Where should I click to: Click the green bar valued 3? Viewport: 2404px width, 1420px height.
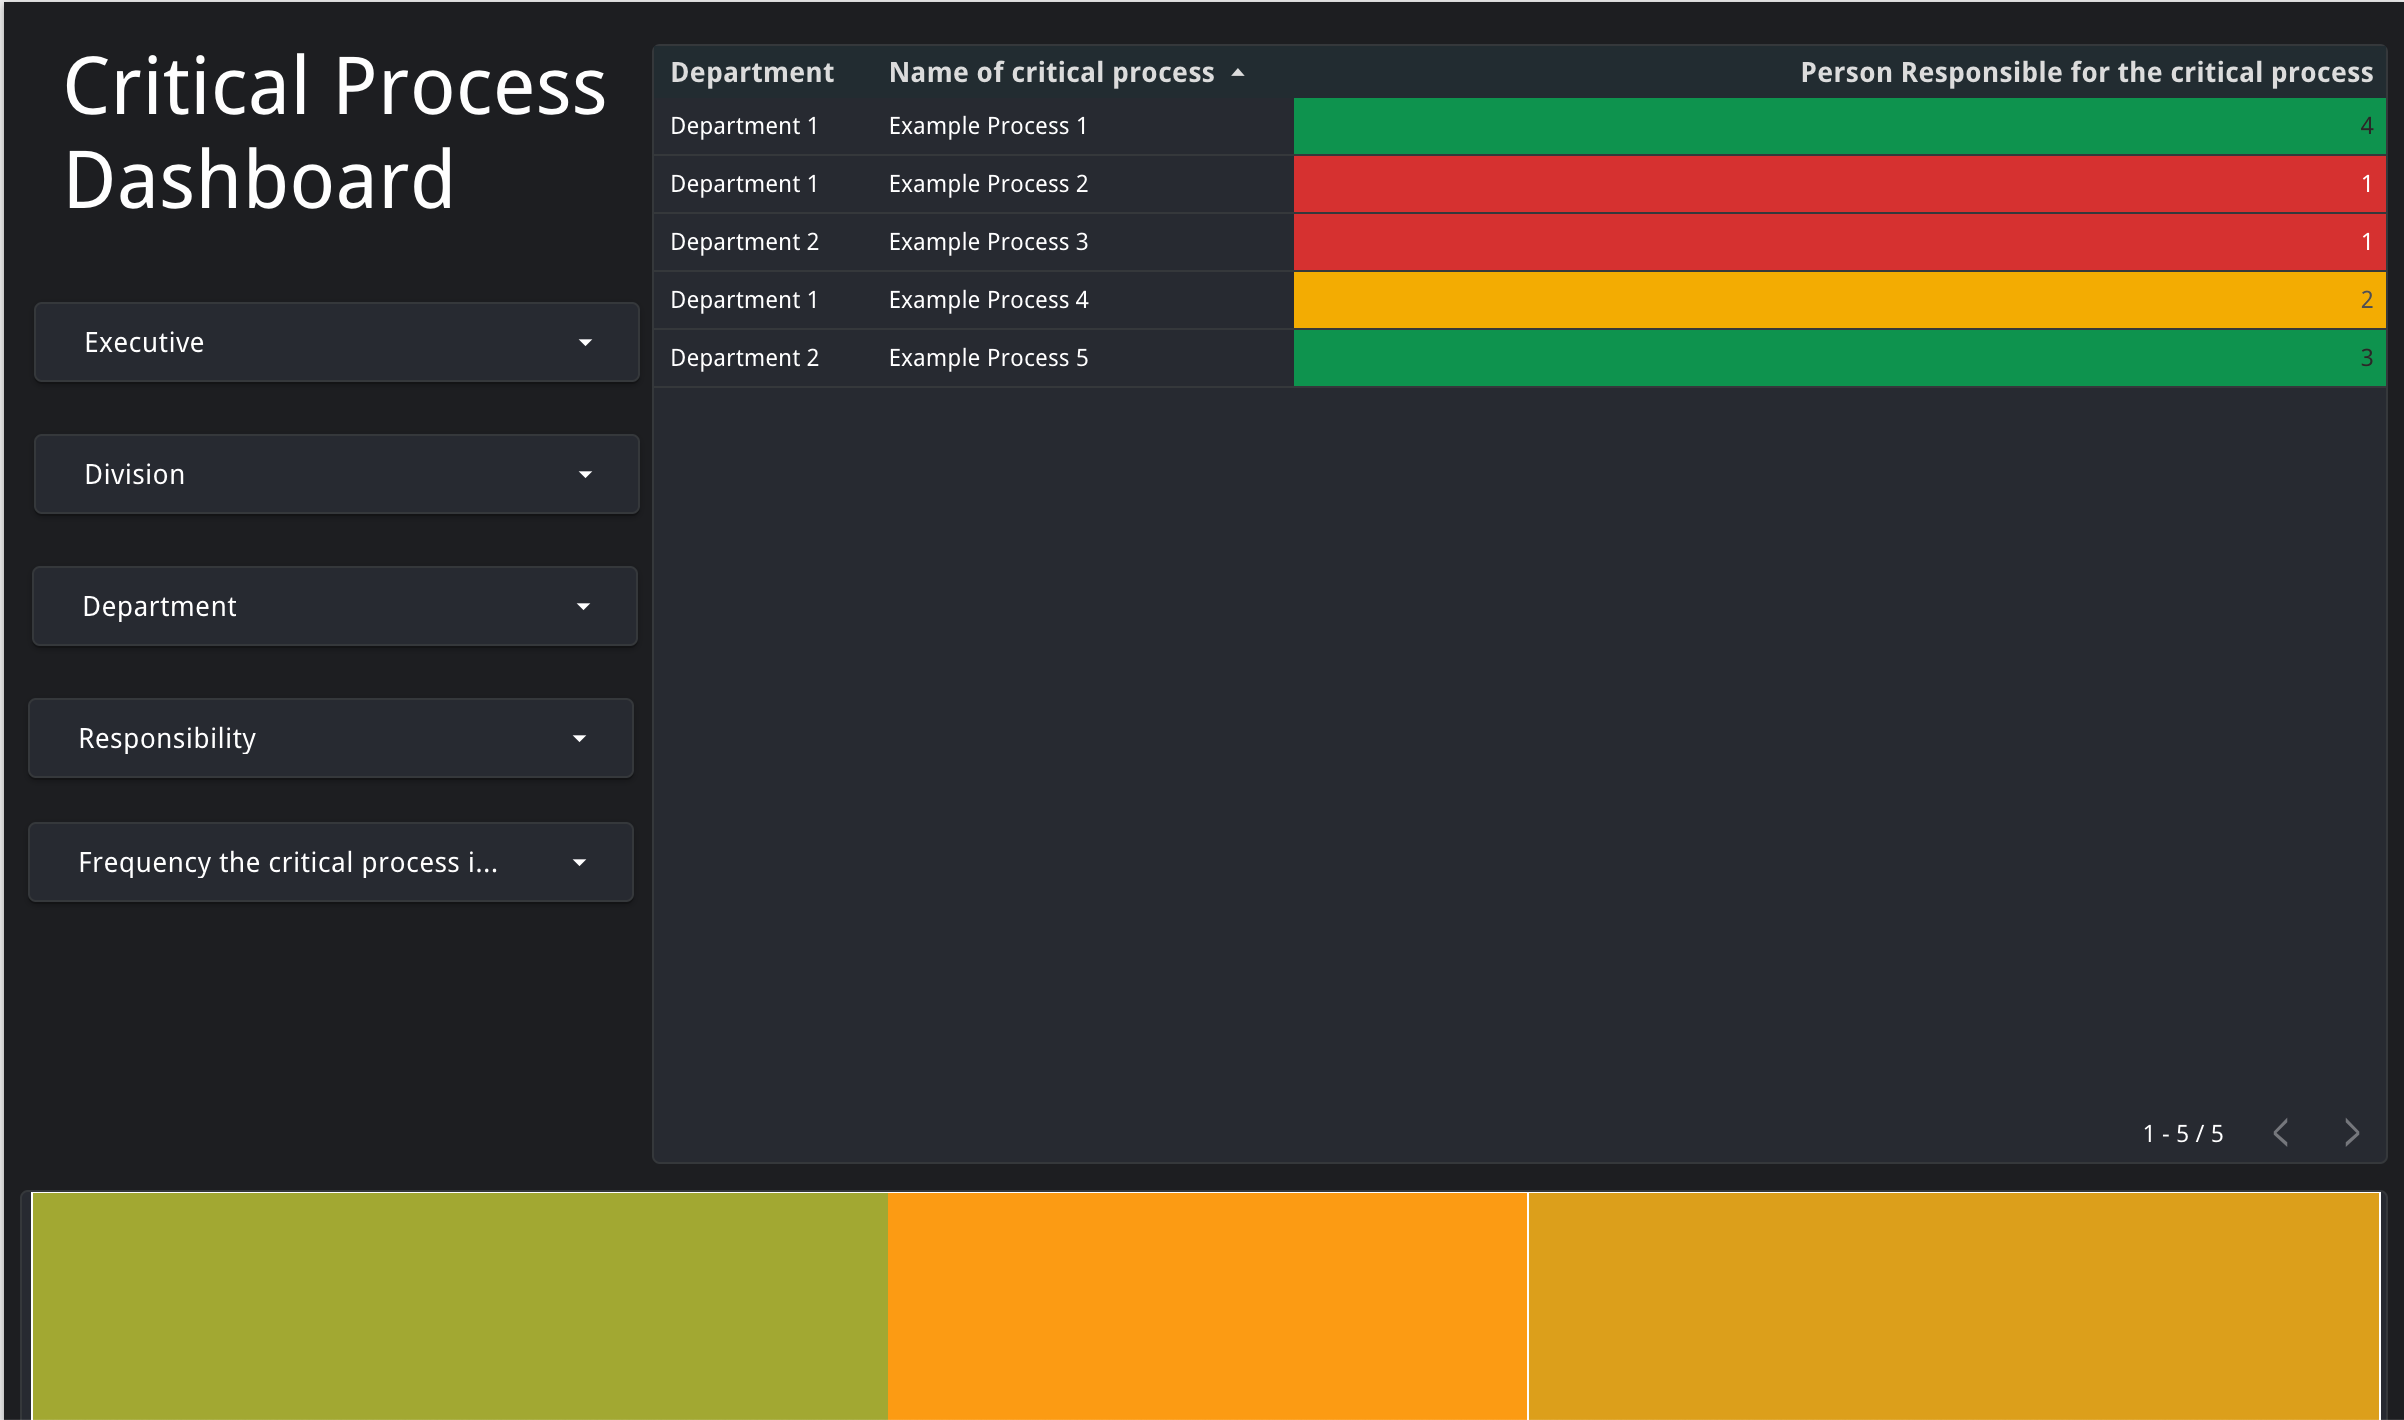[x=1838, y=358]
